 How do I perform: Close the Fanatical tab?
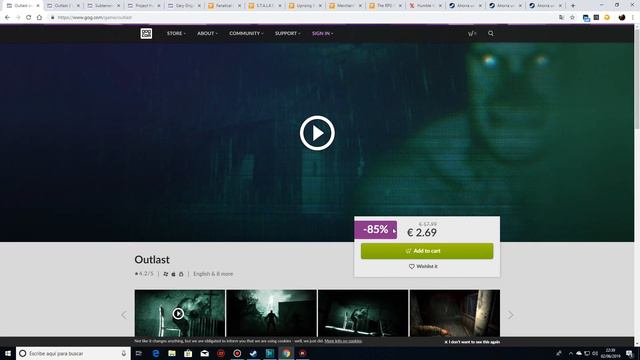pos(240,6)
